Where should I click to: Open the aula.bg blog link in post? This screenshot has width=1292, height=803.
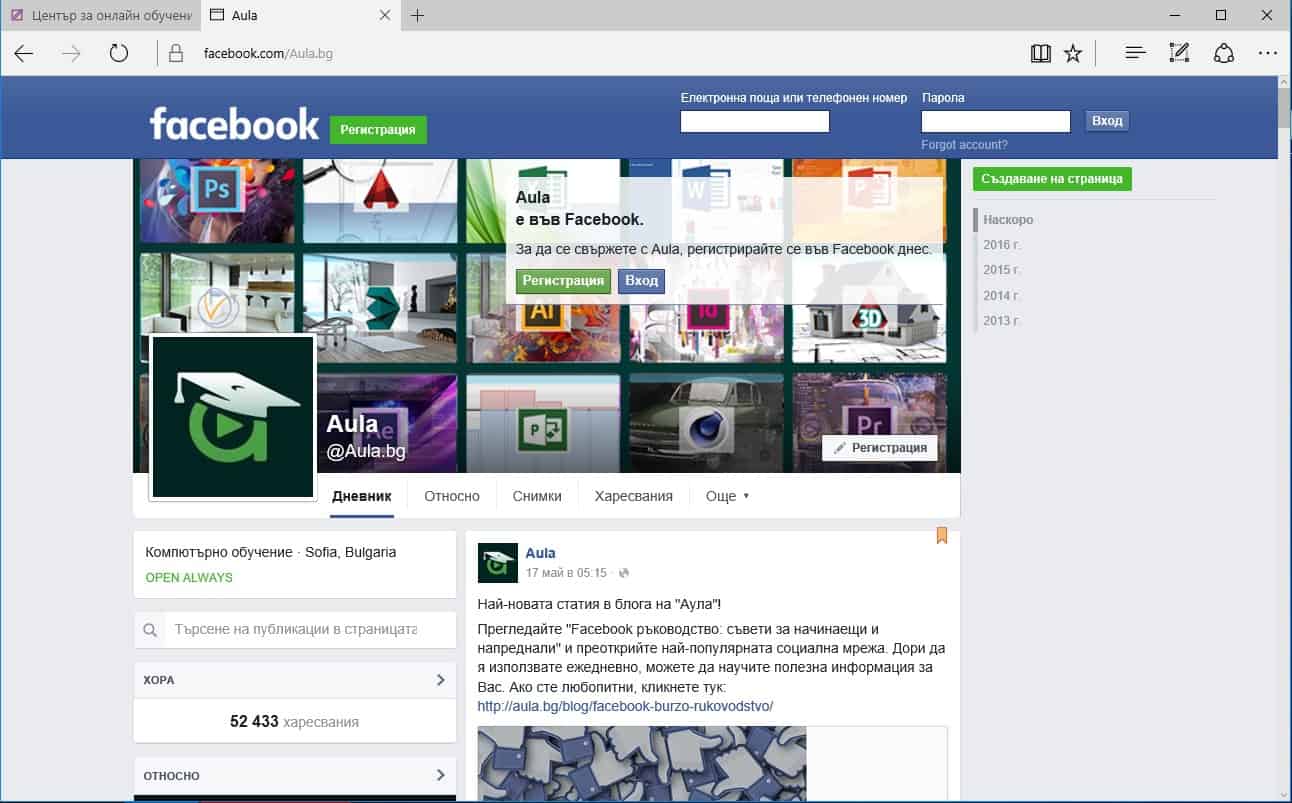point(625,706)
